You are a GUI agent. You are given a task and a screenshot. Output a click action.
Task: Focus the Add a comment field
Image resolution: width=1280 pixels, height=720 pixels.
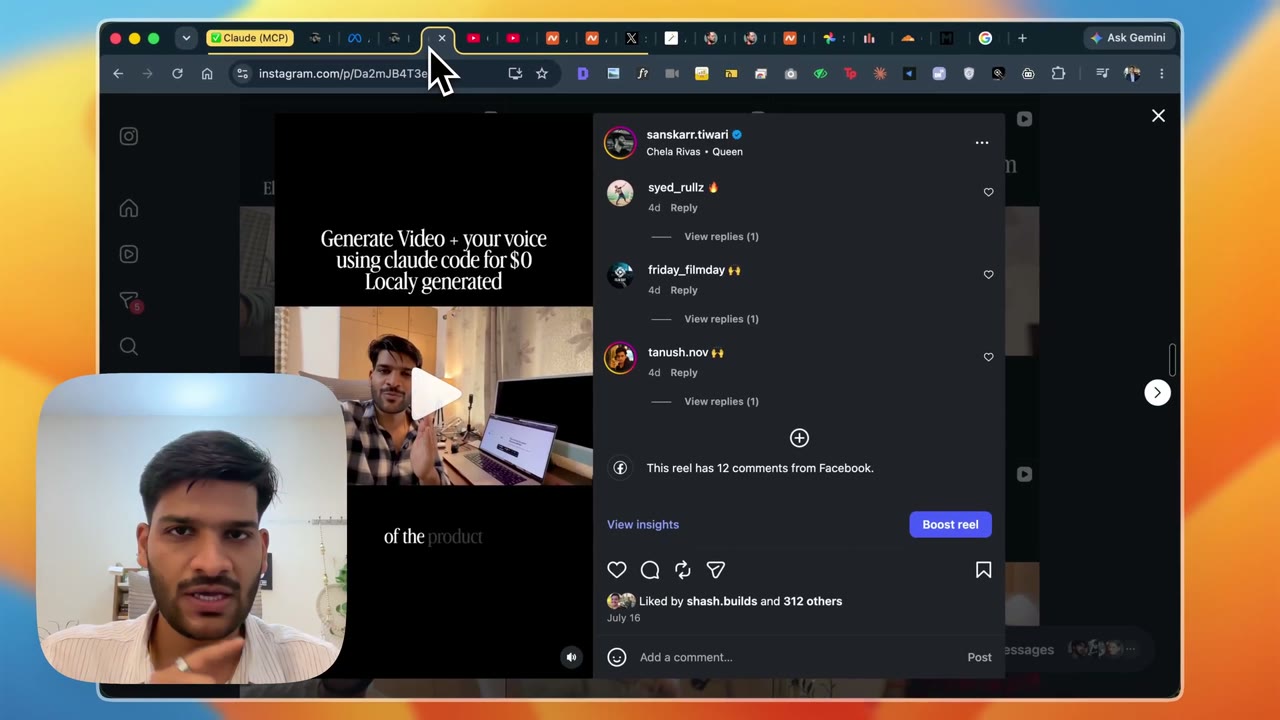798,657
